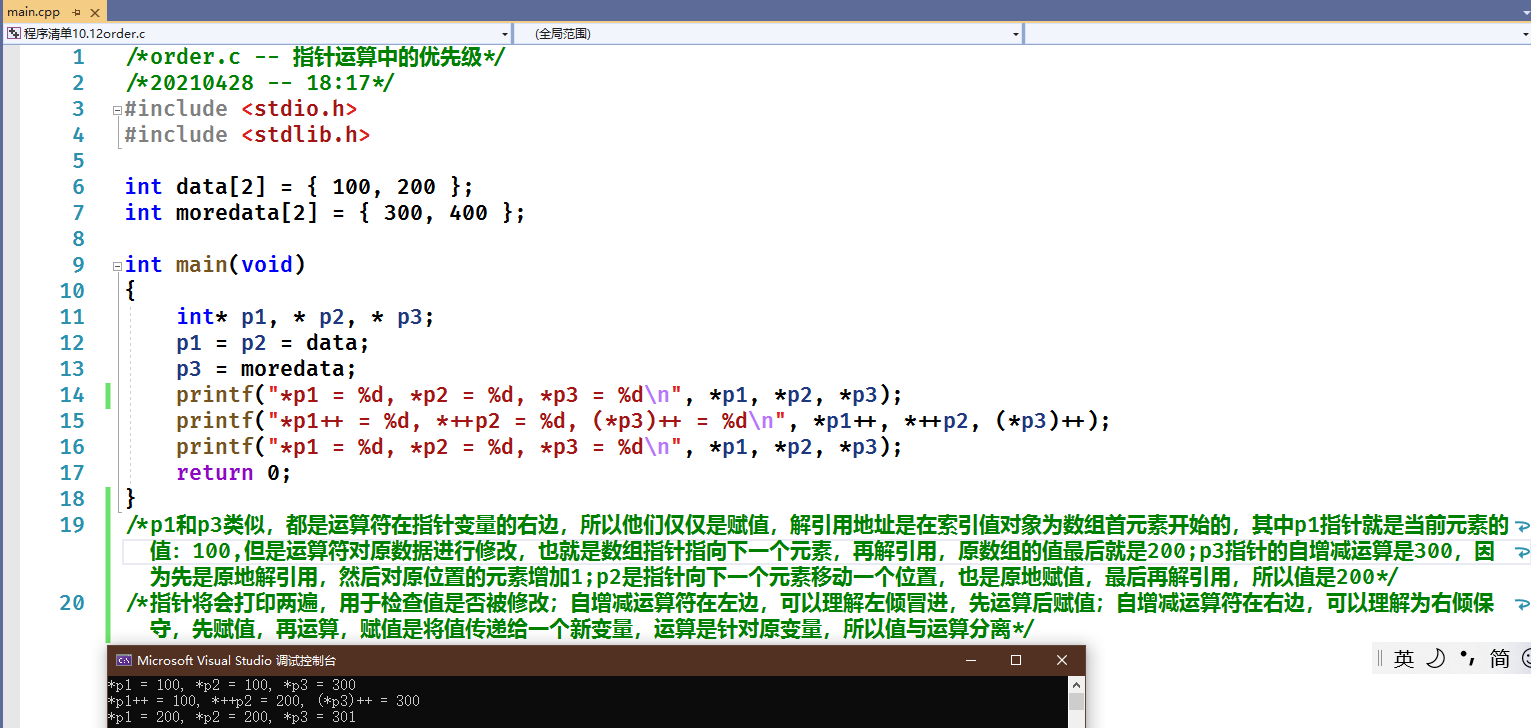Click <stdio.h> in the include line

pos(299,109)
